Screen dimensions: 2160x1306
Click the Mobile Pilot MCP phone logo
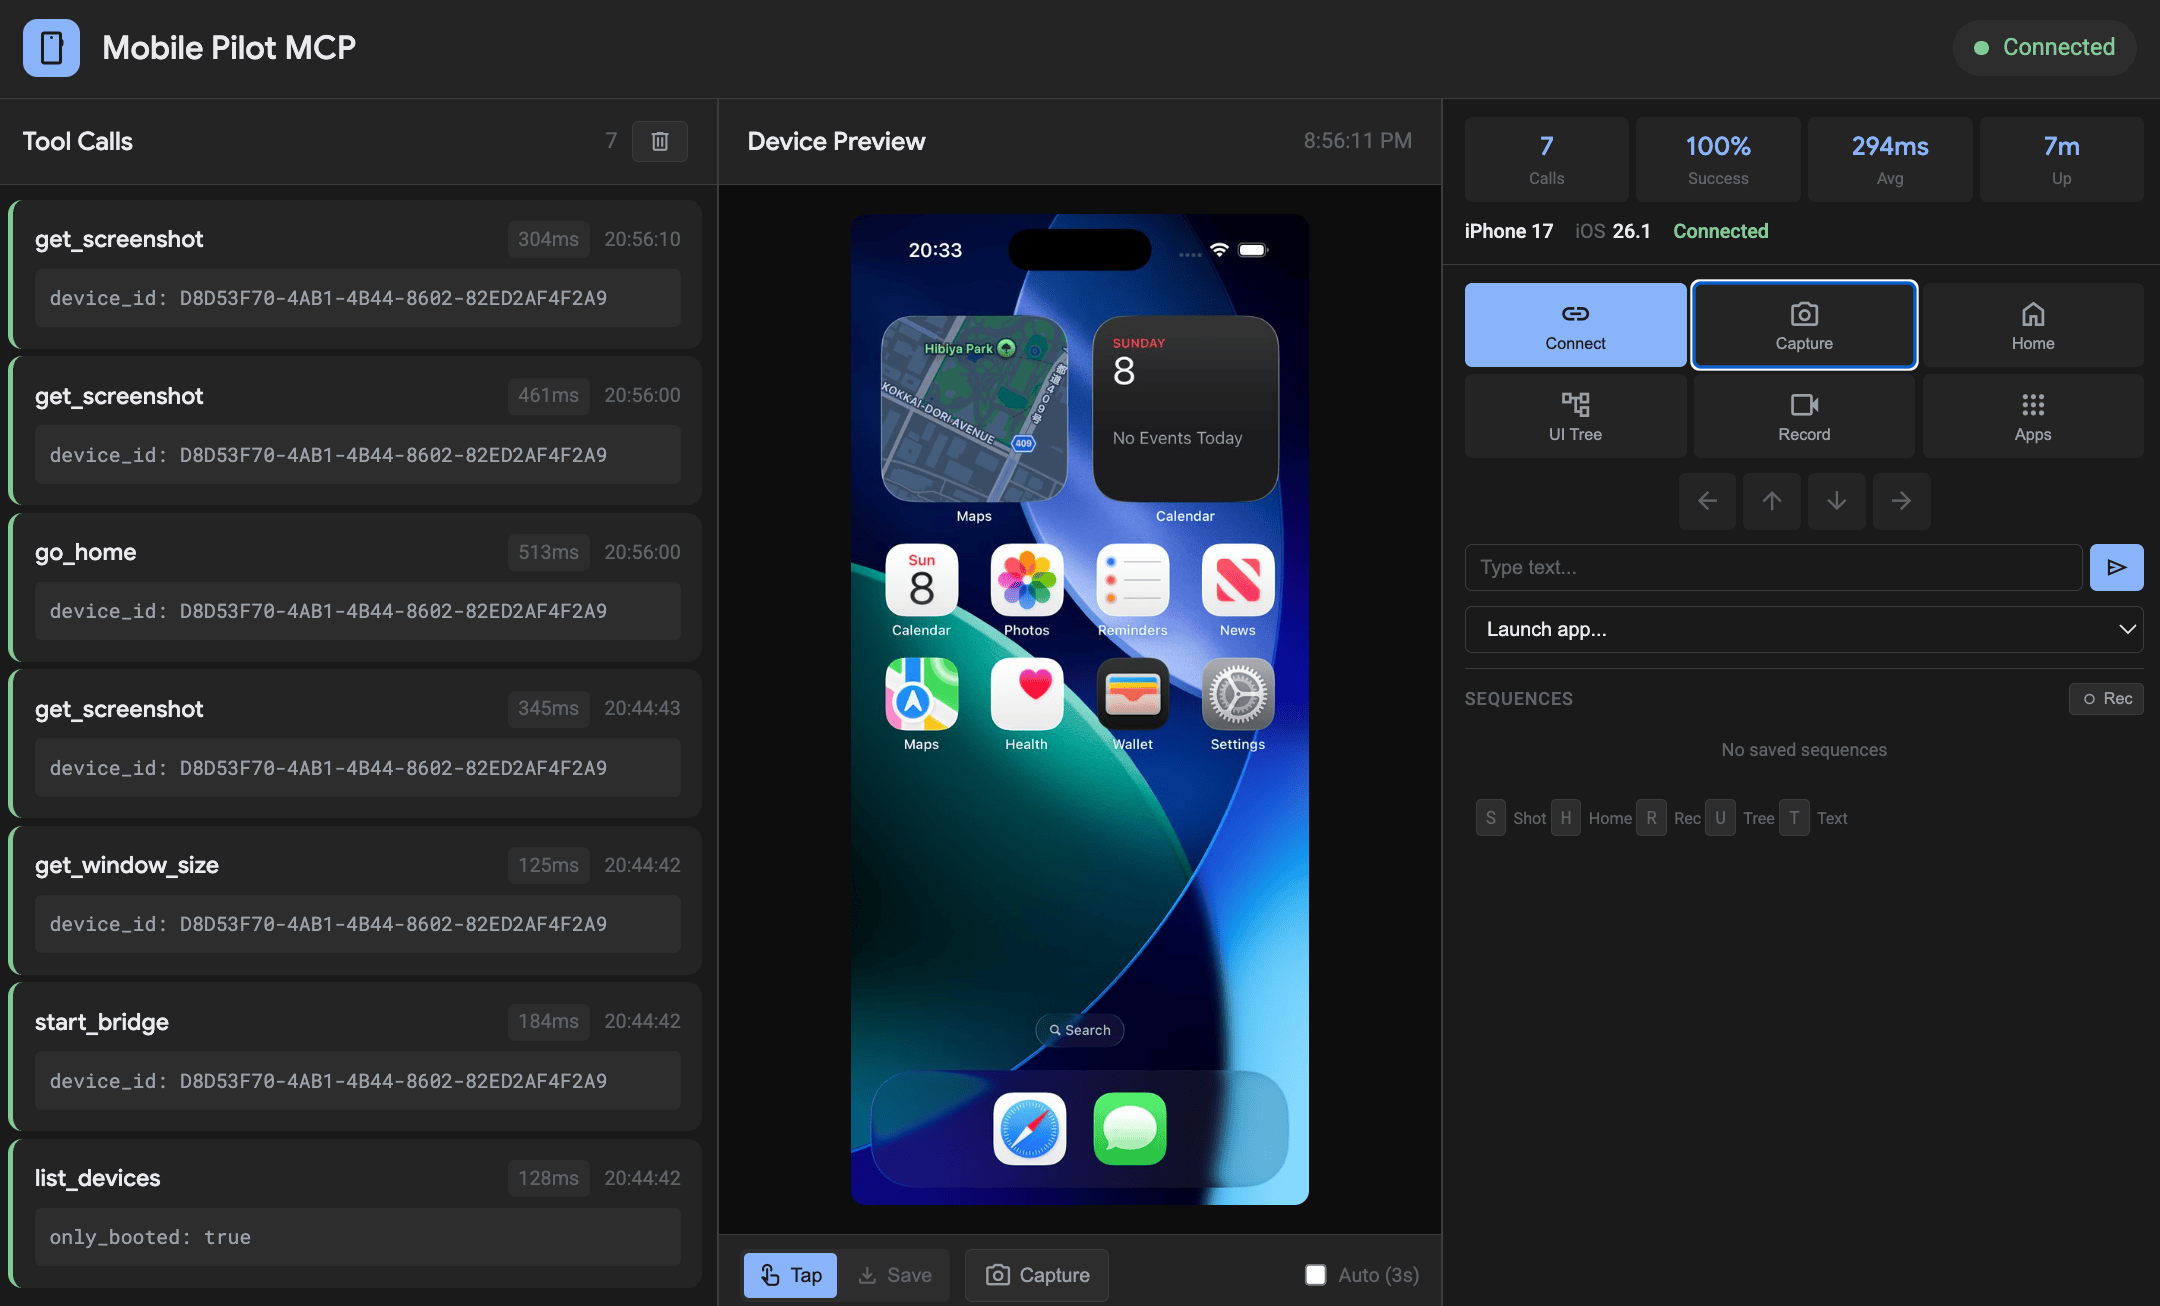point(51,48)
